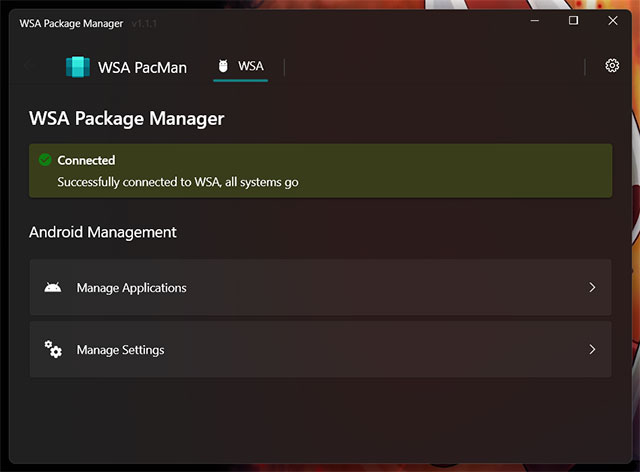
Task: Click the gears icon beside Manage Settings
Action: tap(53, 350)
